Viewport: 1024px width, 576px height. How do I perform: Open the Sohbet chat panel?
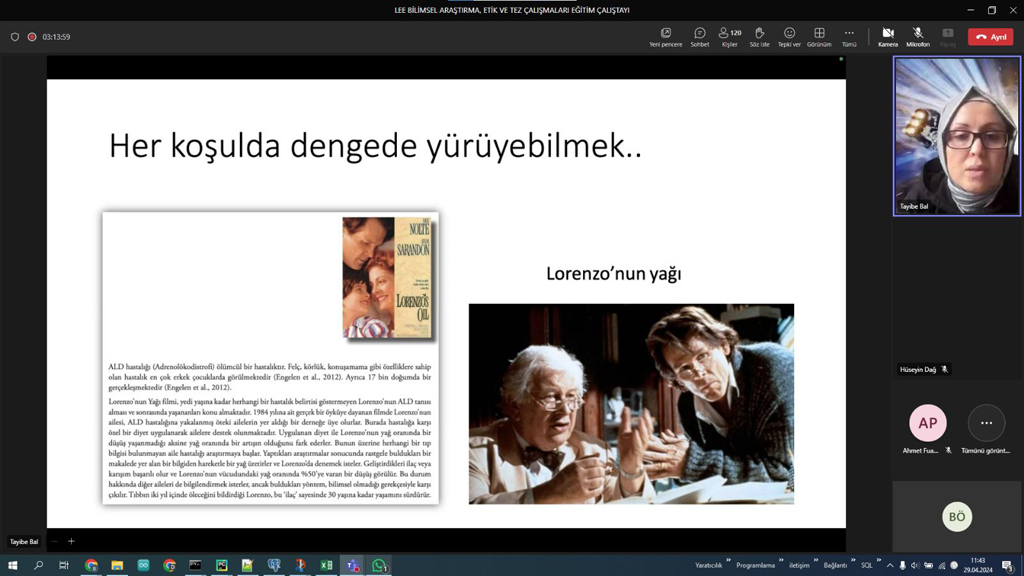[699, 37]
